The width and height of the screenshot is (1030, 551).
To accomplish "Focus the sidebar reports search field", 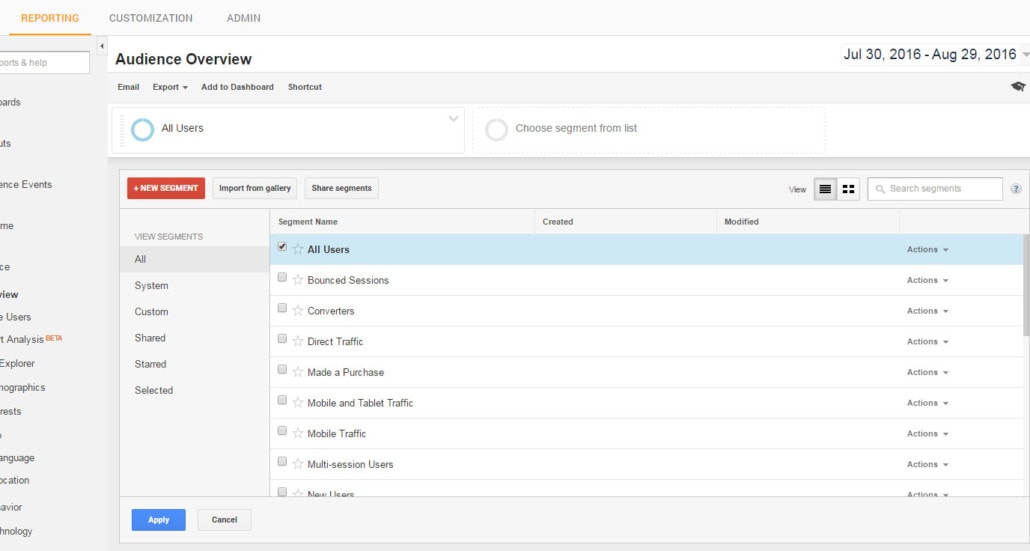I will click(x=43, y=62).
